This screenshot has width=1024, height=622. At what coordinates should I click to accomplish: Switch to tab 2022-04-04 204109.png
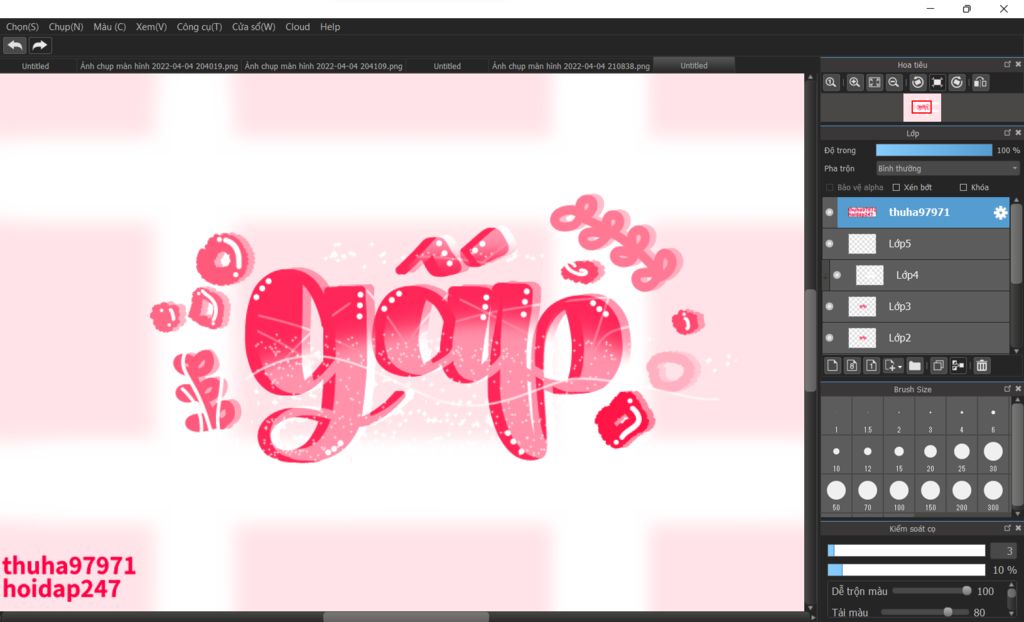(x=325, y=66)
